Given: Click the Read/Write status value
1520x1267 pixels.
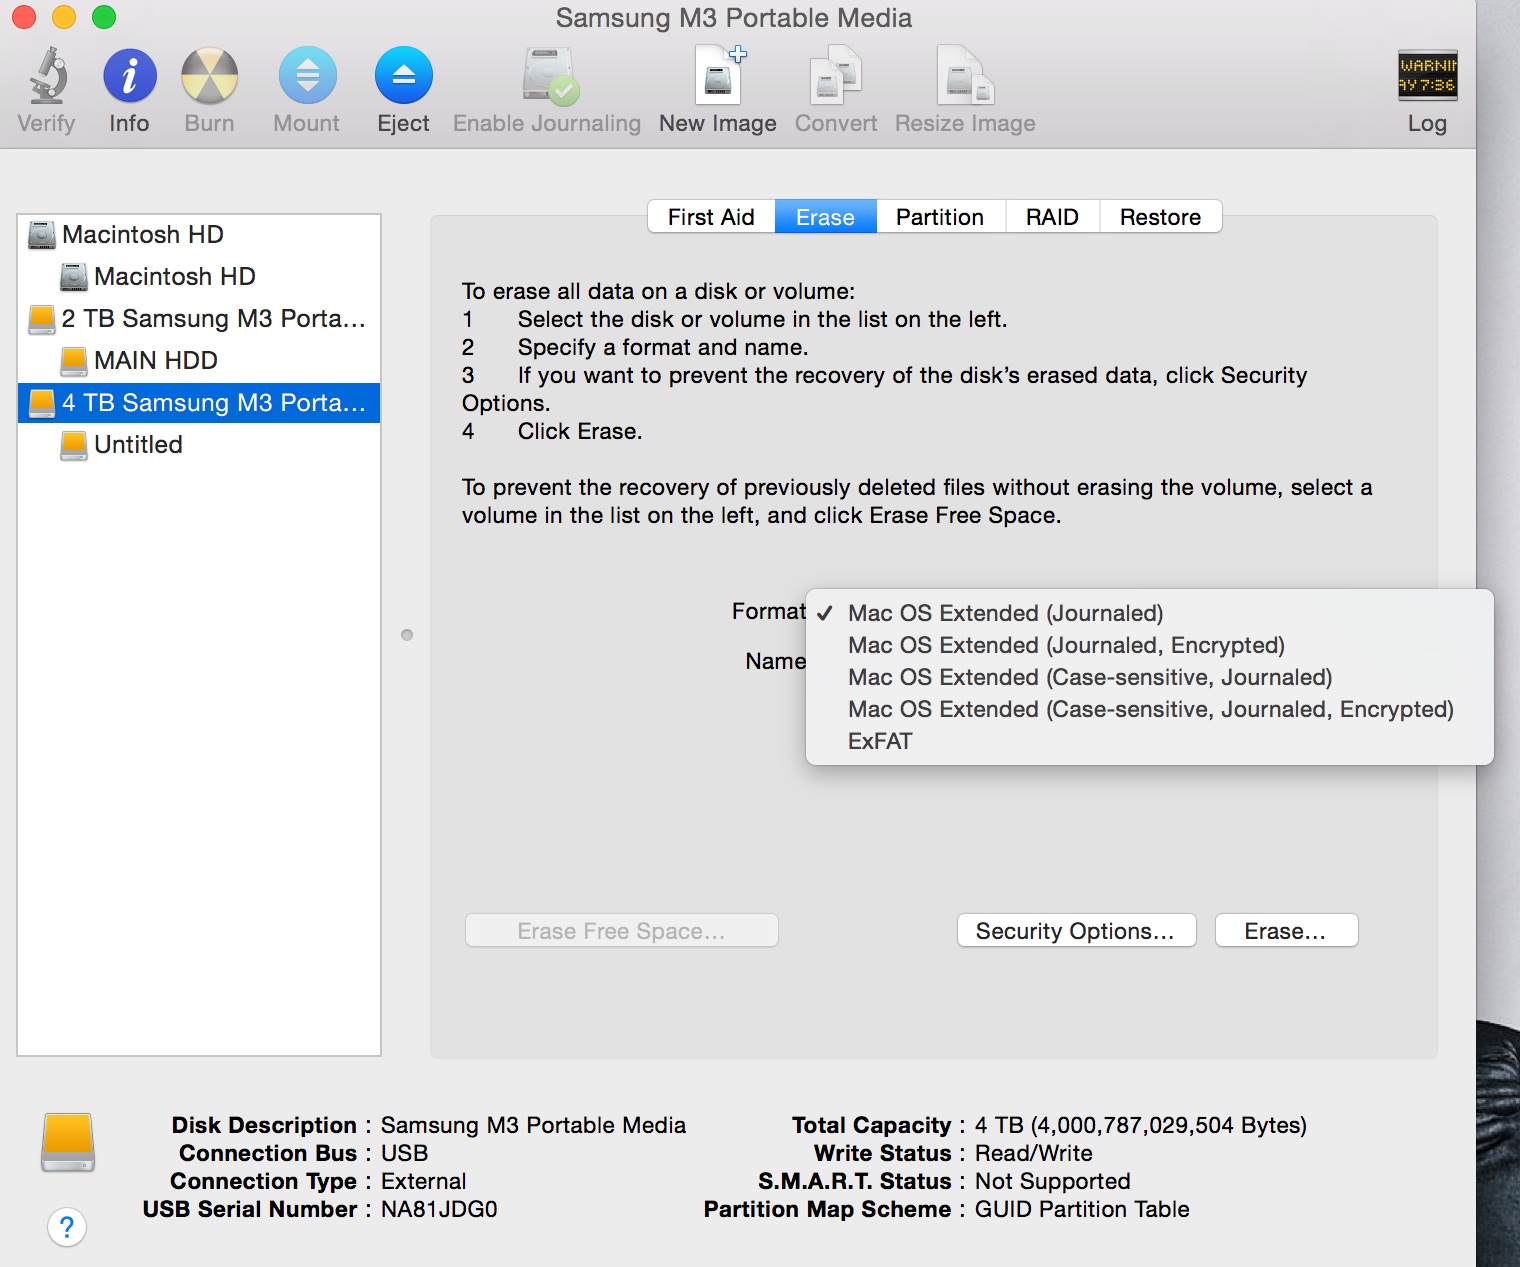Looking at the screenshot, I should (x=1034, y=1153).
